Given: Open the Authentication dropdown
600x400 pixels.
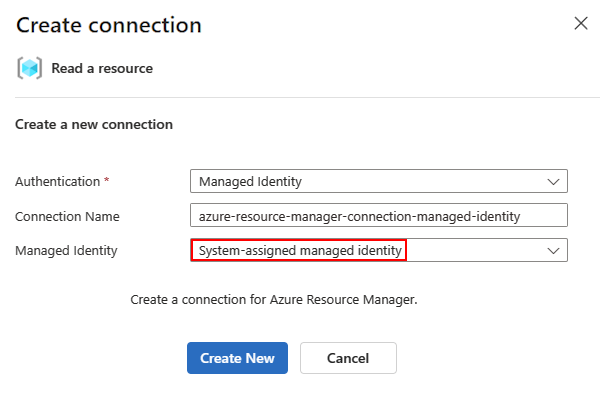Looking at the screenshot, I should pyautogui.click(x=378, y=181).
